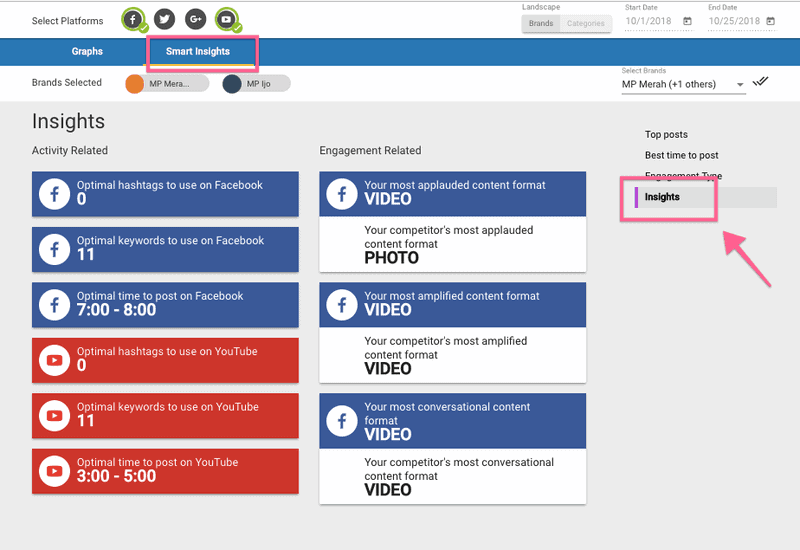Select the YouTube platform icon
The width and height of the screenshot is (800, 550).
[x=227, y=19]
